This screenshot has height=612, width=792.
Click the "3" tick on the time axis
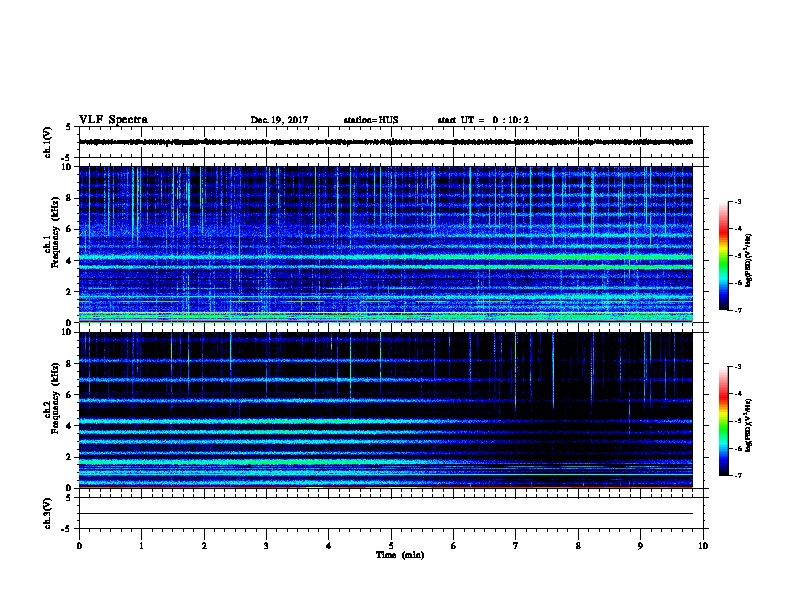pyautogui.click(x=266, y=545)
